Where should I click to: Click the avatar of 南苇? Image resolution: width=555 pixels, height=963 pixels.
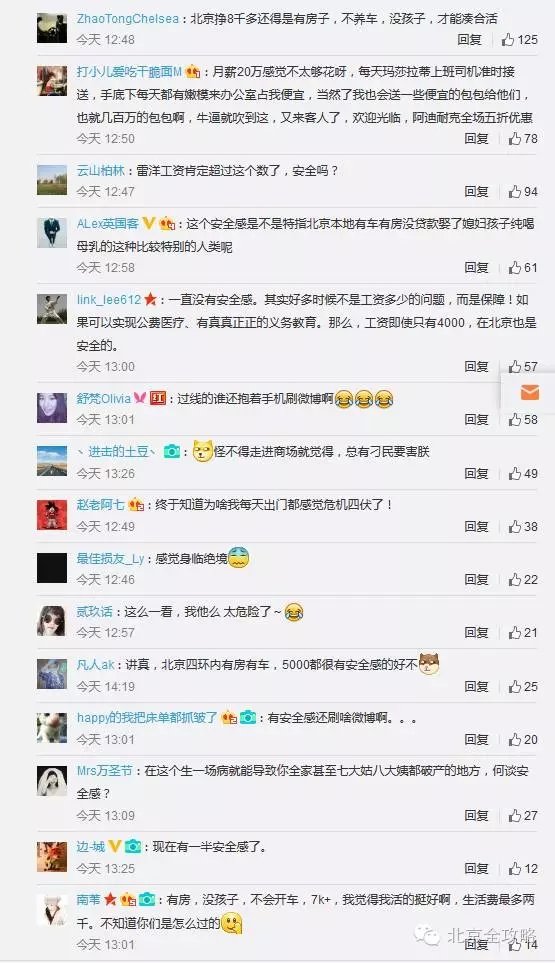tap(52, 910)
